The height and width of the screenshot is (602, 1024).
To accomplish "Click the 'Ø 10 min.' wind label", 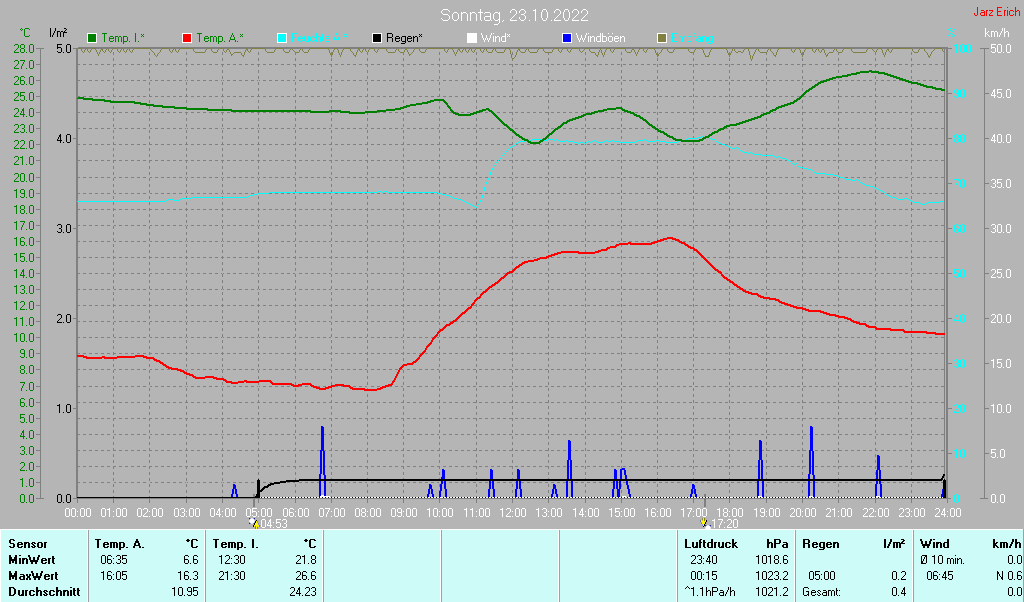I will coord(942,560).
